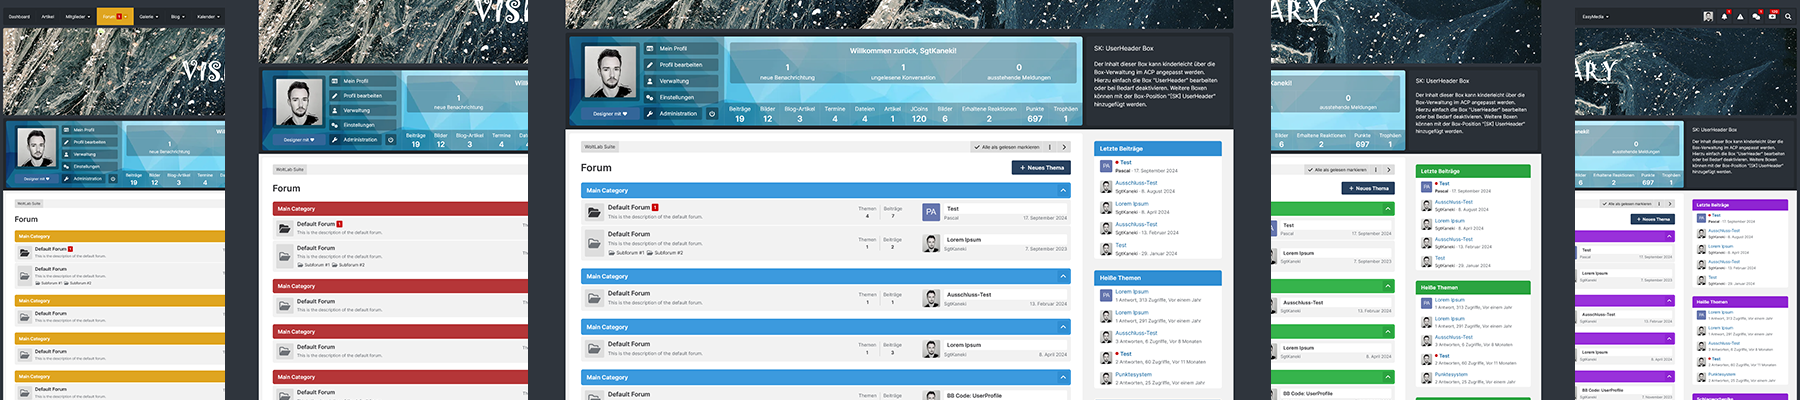Open the notifications bell icon in top bar
This screenshot has width=1800, height=400.
1724,16
